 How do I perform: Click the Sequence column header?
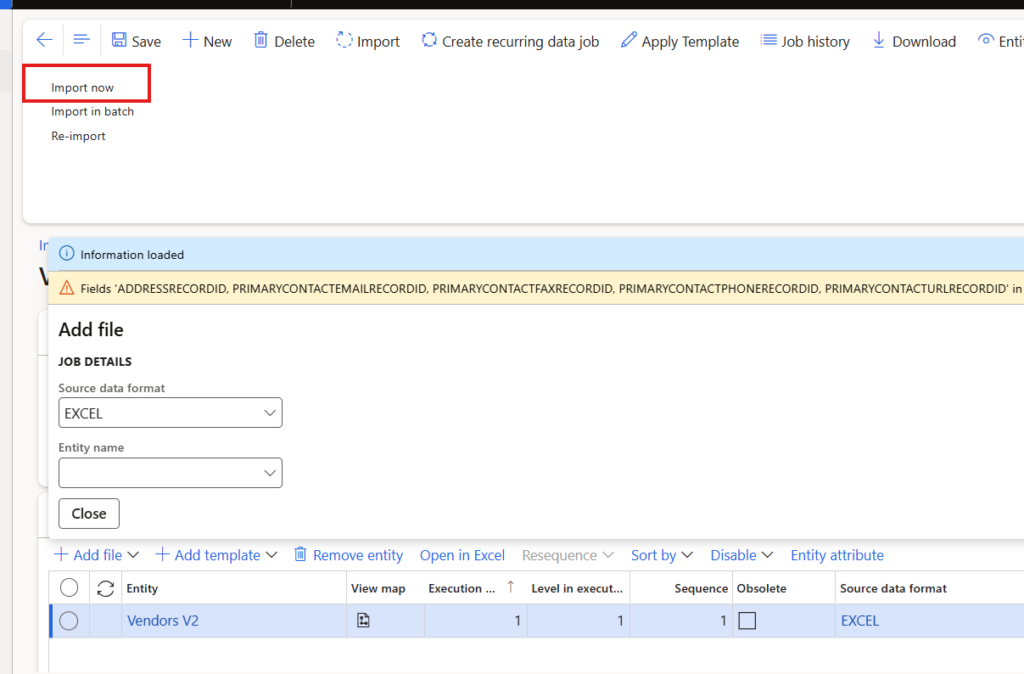[x=701, y=588]
